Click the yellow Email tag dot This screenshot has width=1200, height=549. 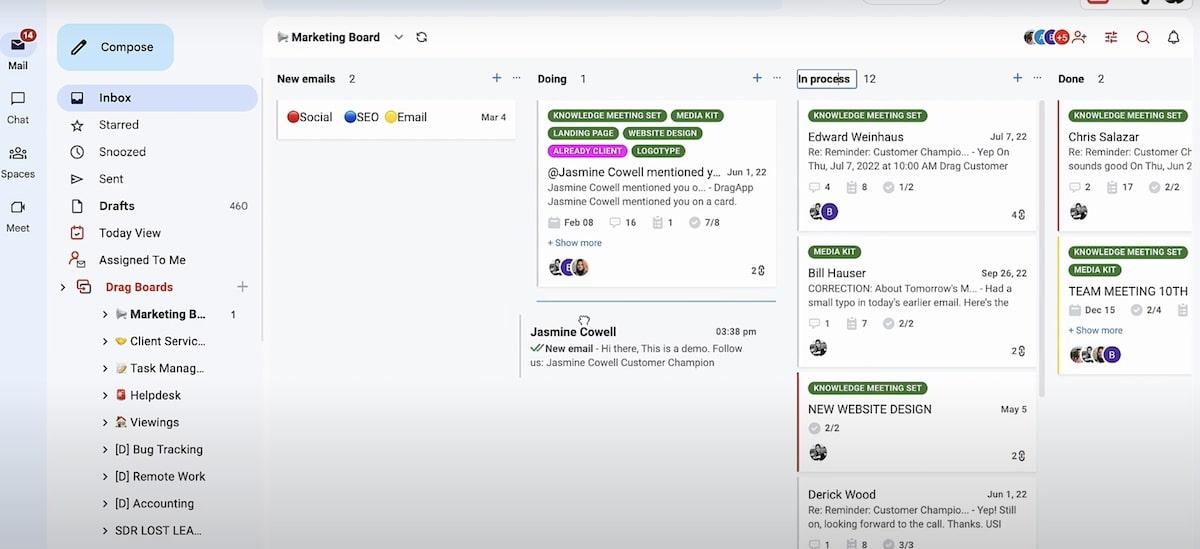pos(391,117)
